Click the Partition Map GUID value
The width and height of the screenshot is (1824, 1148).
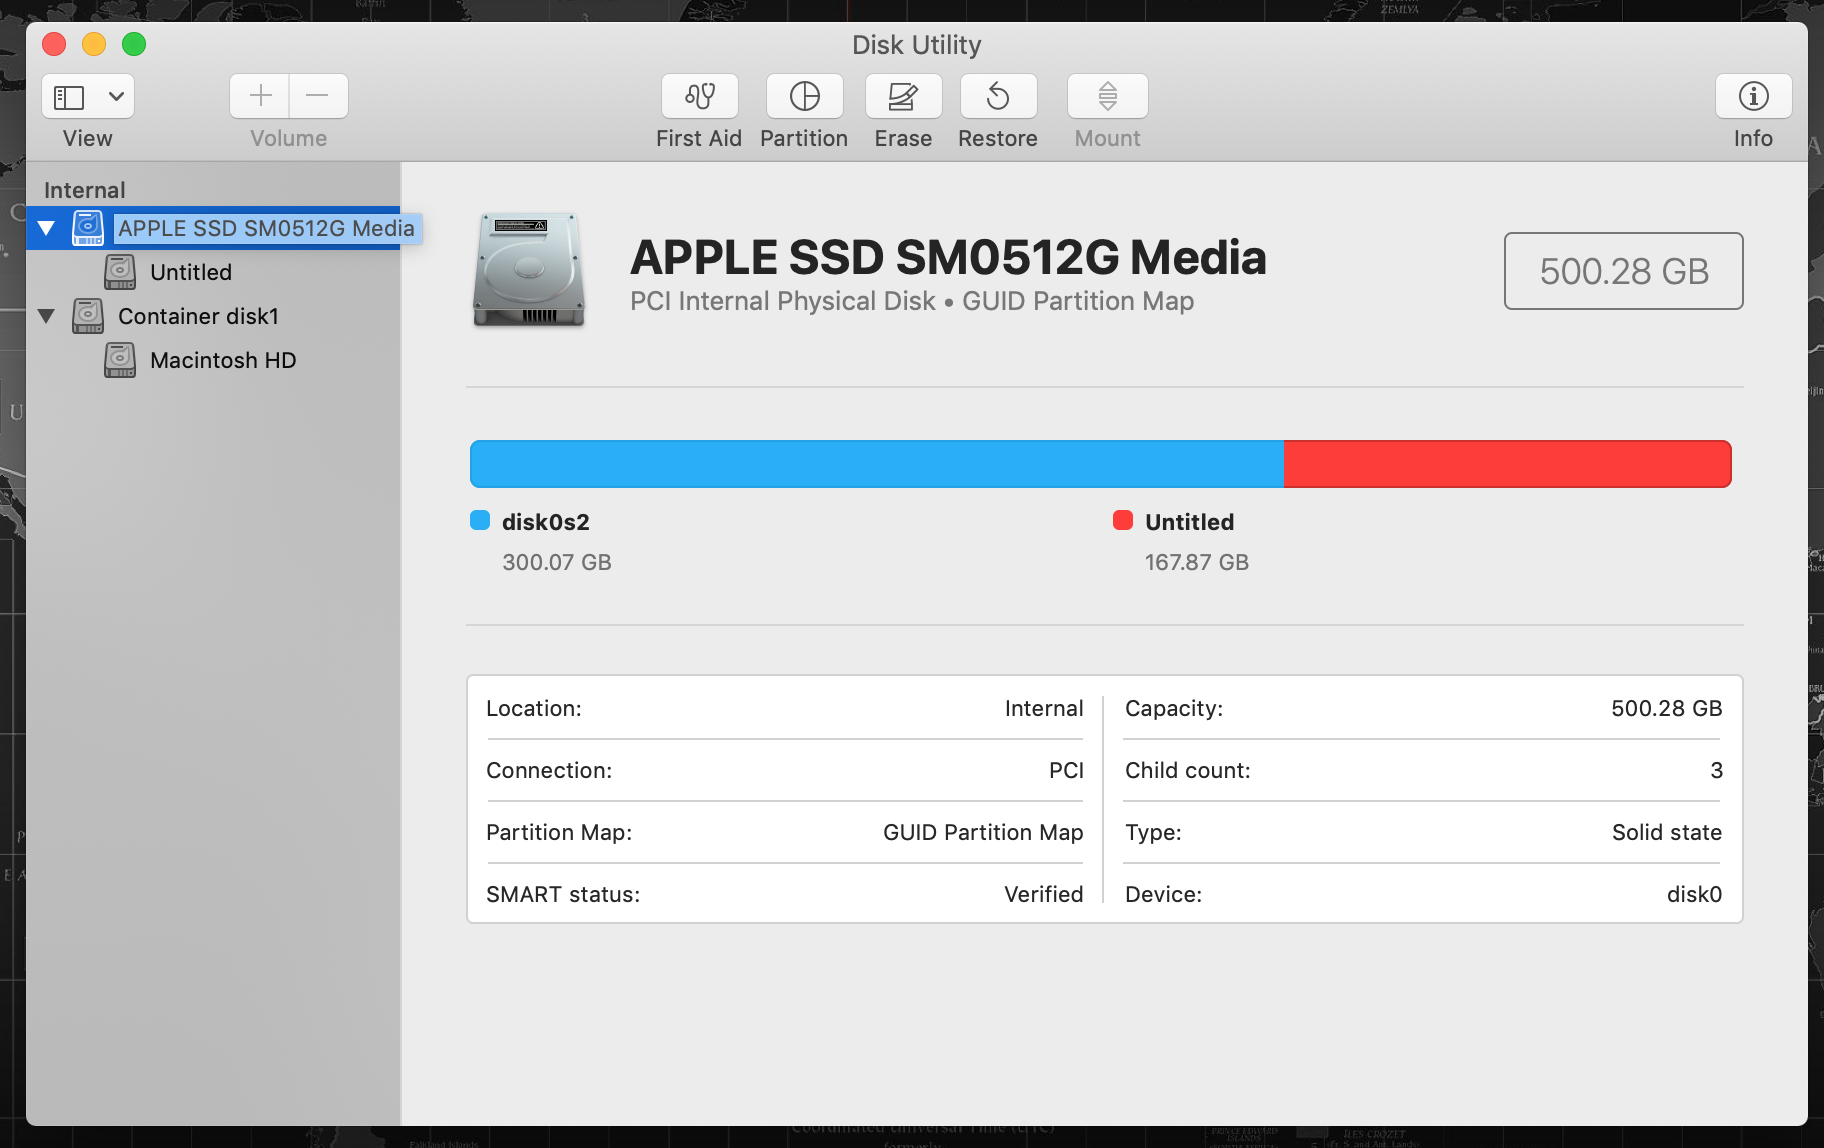[983, 832]
